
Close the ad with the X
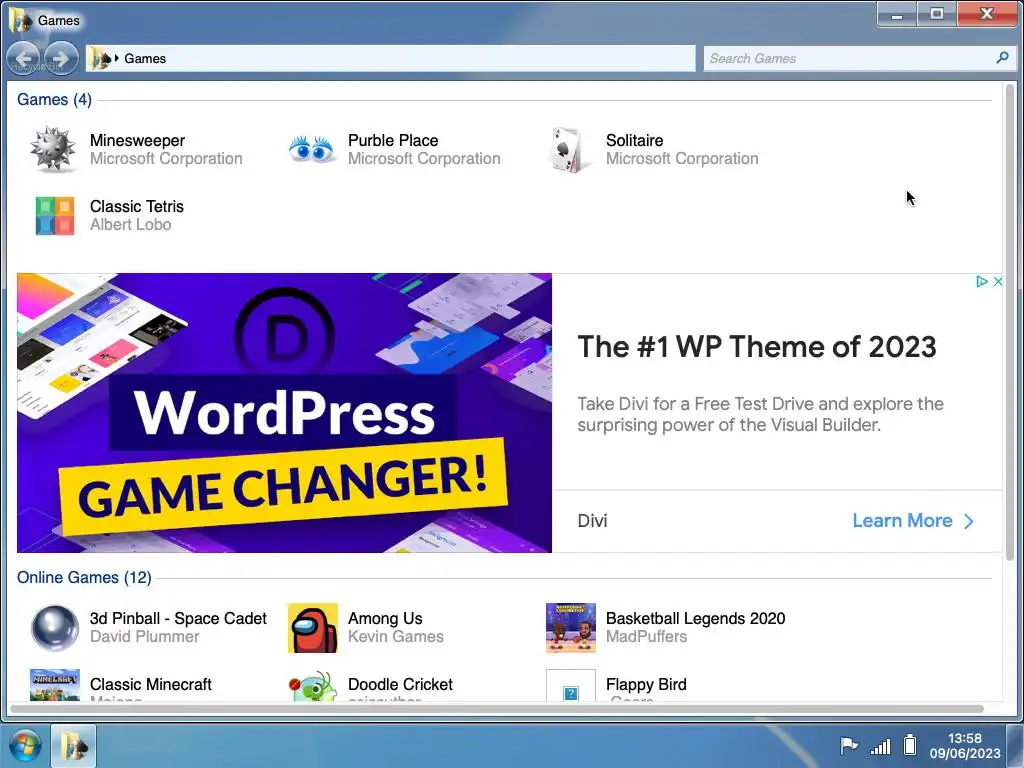point(998,281)
